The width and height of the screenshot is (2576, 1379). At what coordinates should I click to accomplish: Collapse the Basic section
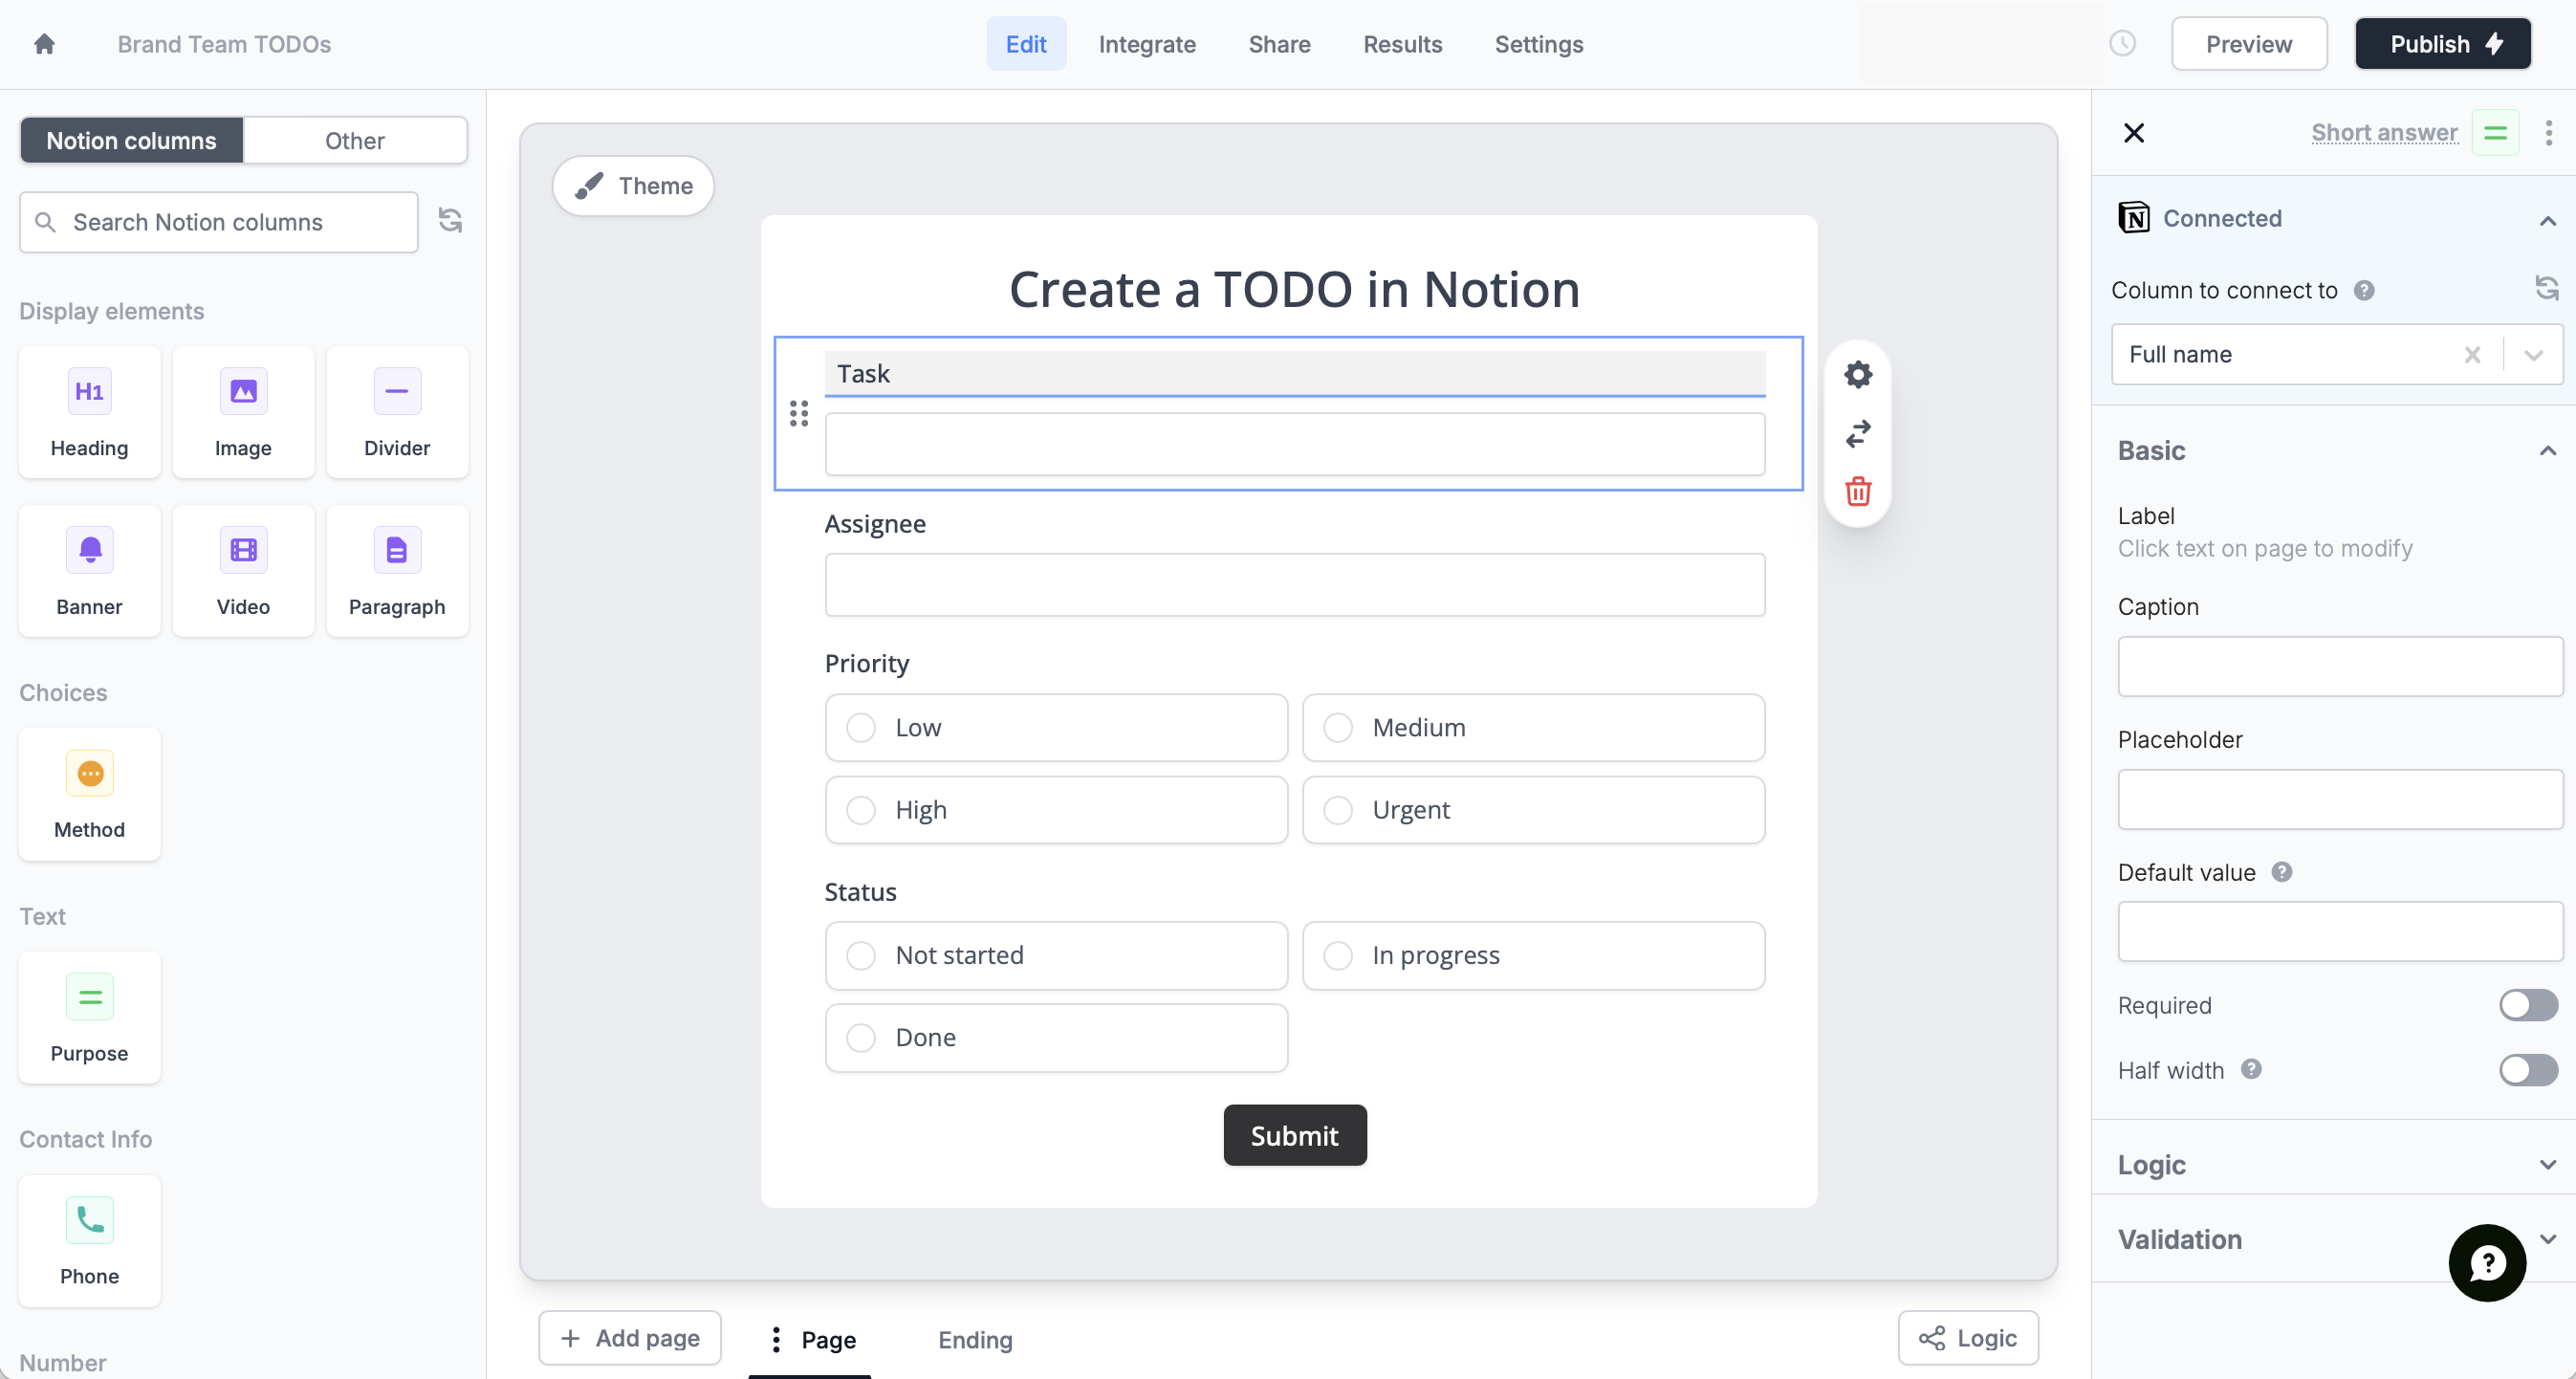2548,451
